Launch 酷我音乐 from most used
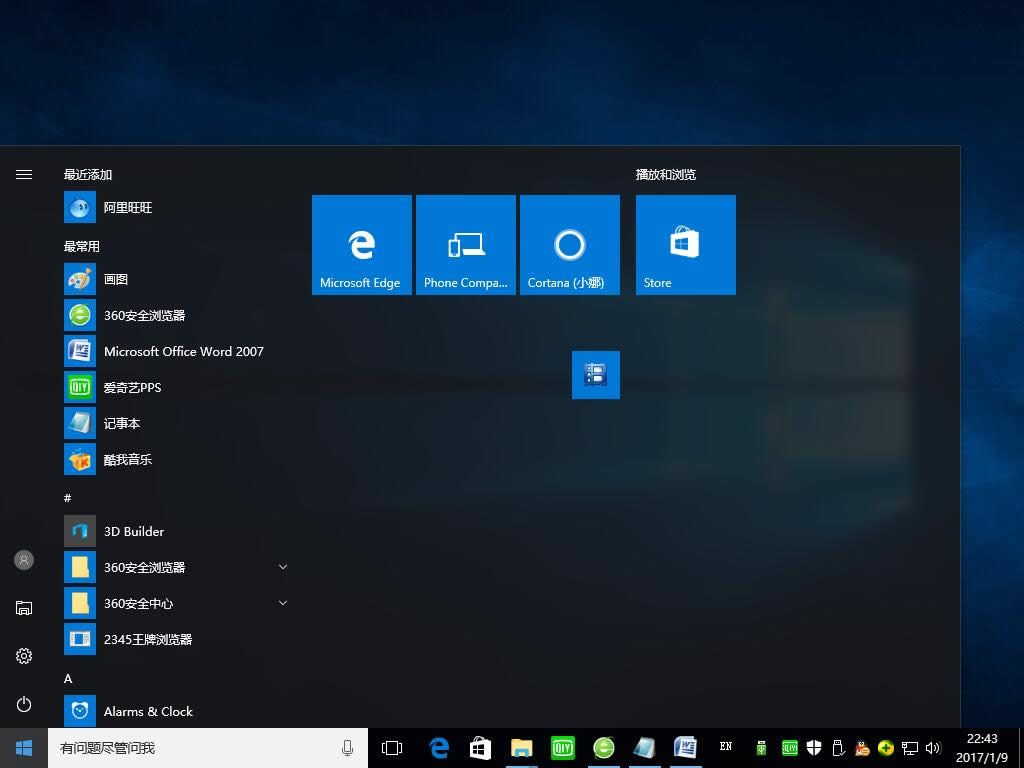Viewport: 1024px width, 768px height. pyautogui.click(x=128, y=459)
